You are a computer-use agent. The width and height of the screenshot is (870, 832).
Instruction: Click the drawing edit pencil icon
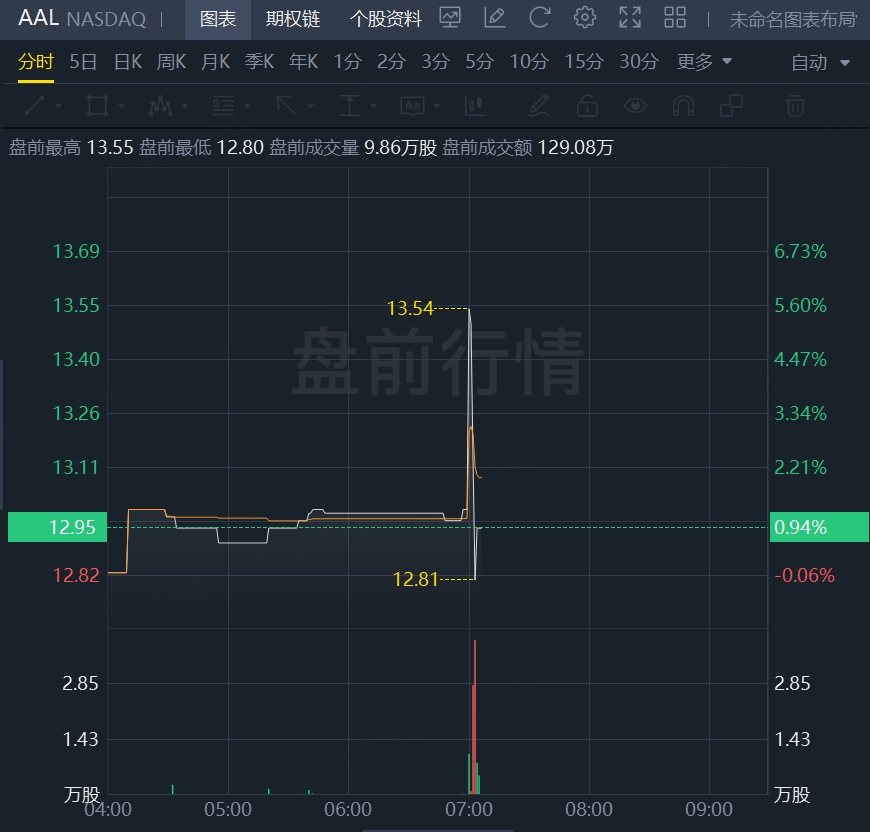pyautogui.click(x=494, y=18)
